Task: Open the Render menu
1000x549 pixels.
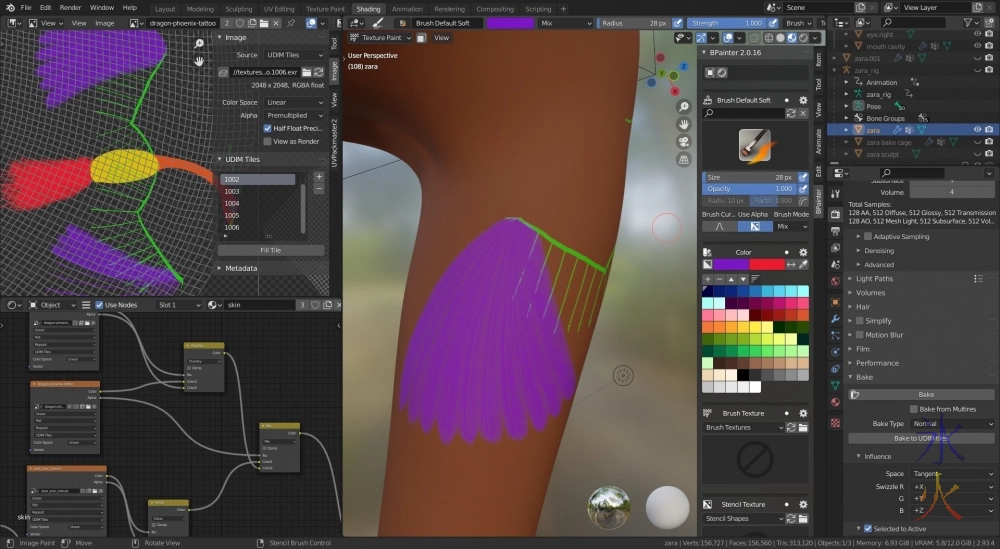Action: [70, 8]
